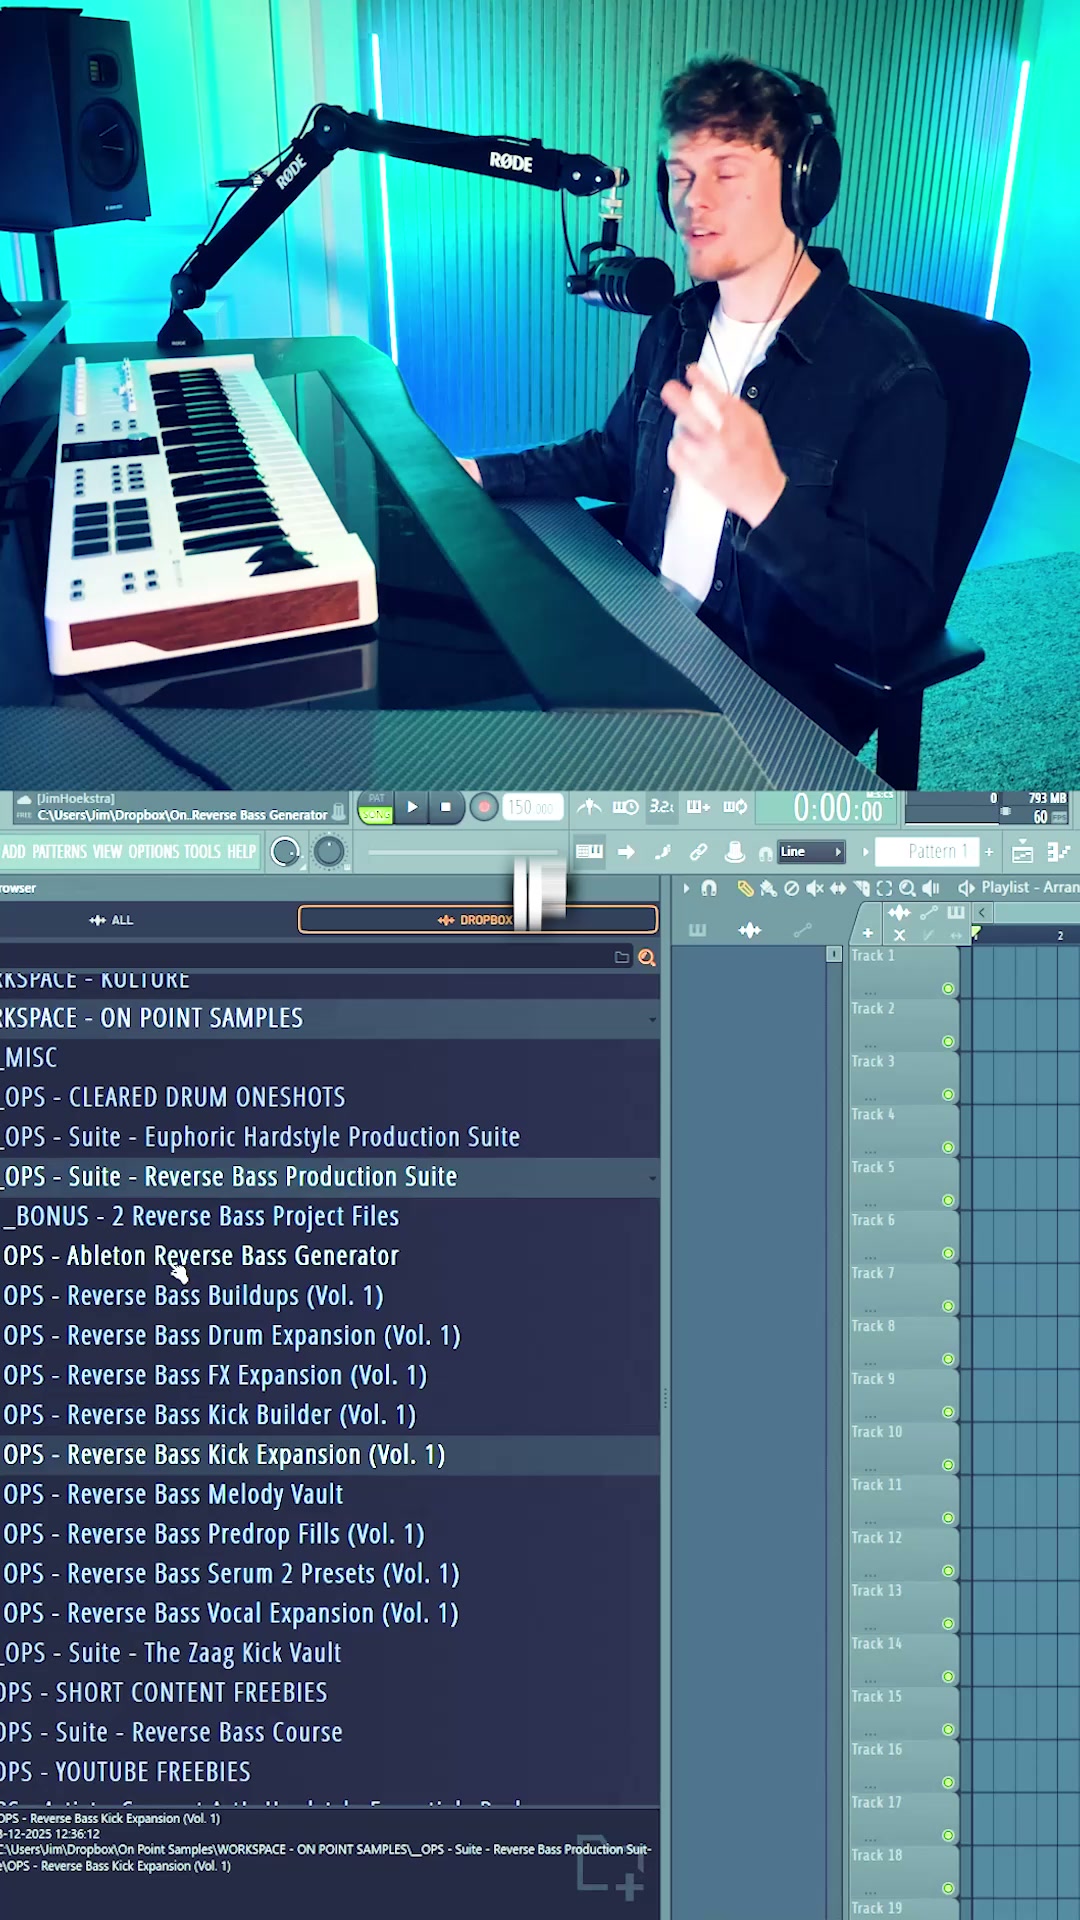Open the playlist options arrow menu
Viewport: 1080px width, 1920px height.
[x=686, y=888]
